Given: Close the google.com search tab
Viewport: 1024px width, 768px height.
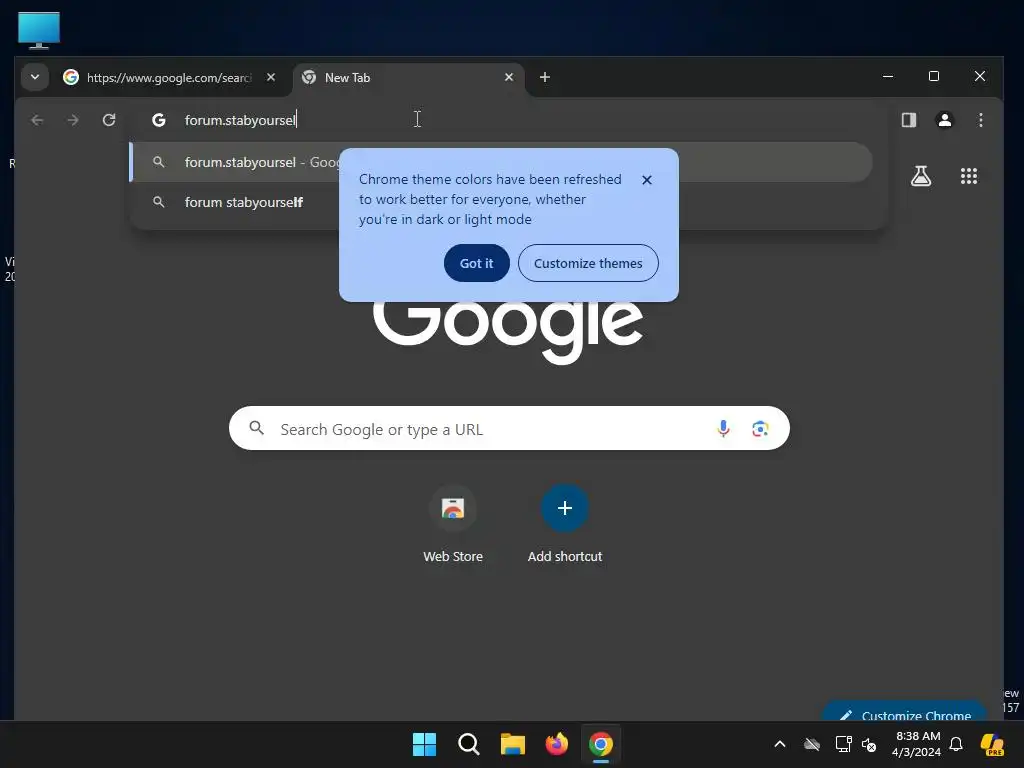Looking at the screenshot, I should point(271,77).
